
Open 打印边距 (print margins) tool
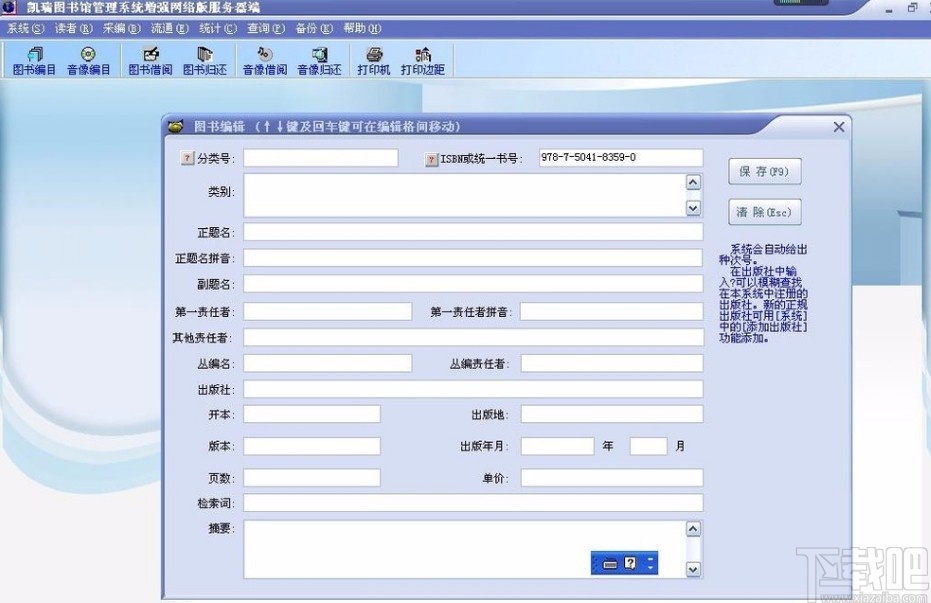(x=422, y=60)
